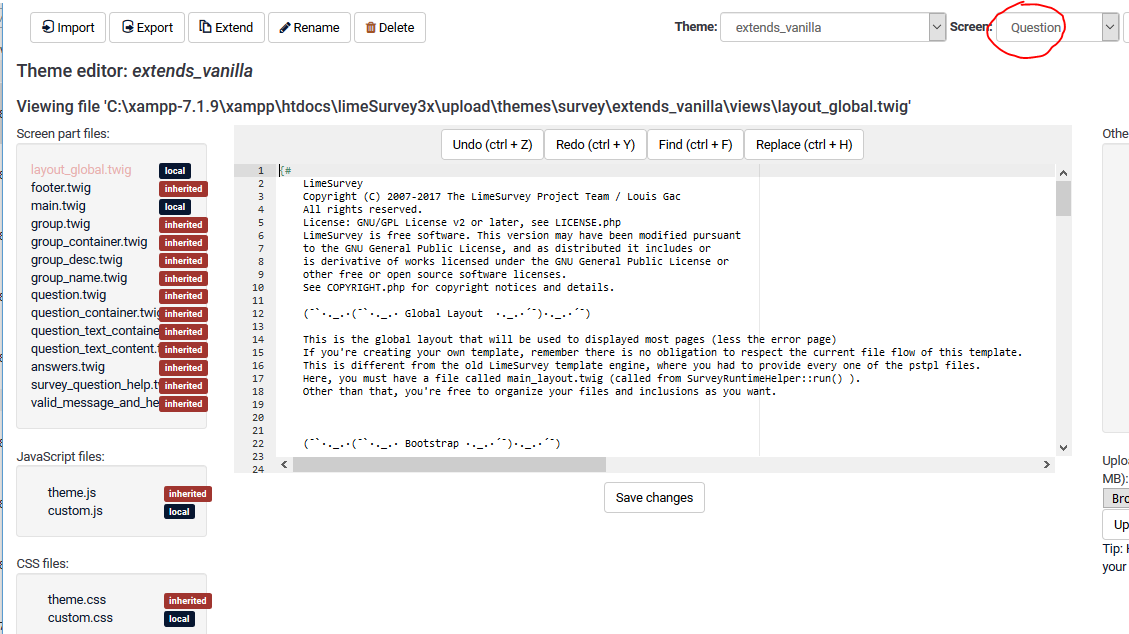
Task: Click the Extend theme button
Action: point(226,27)
